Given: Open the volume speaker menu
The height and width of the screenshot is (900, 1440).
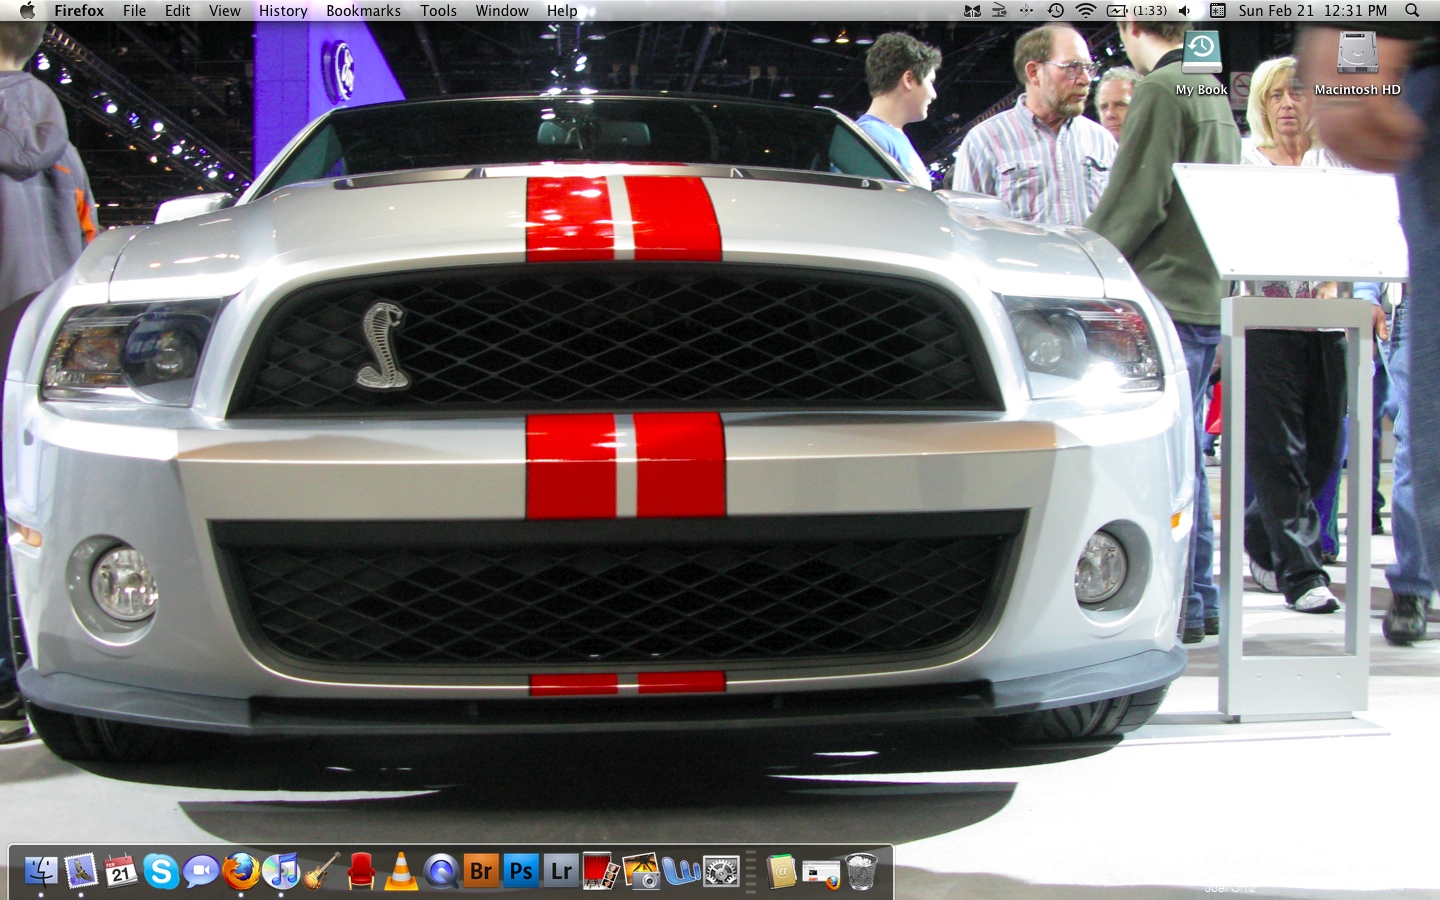Looking at the screenshot, I should click(x=1185, y=11).
